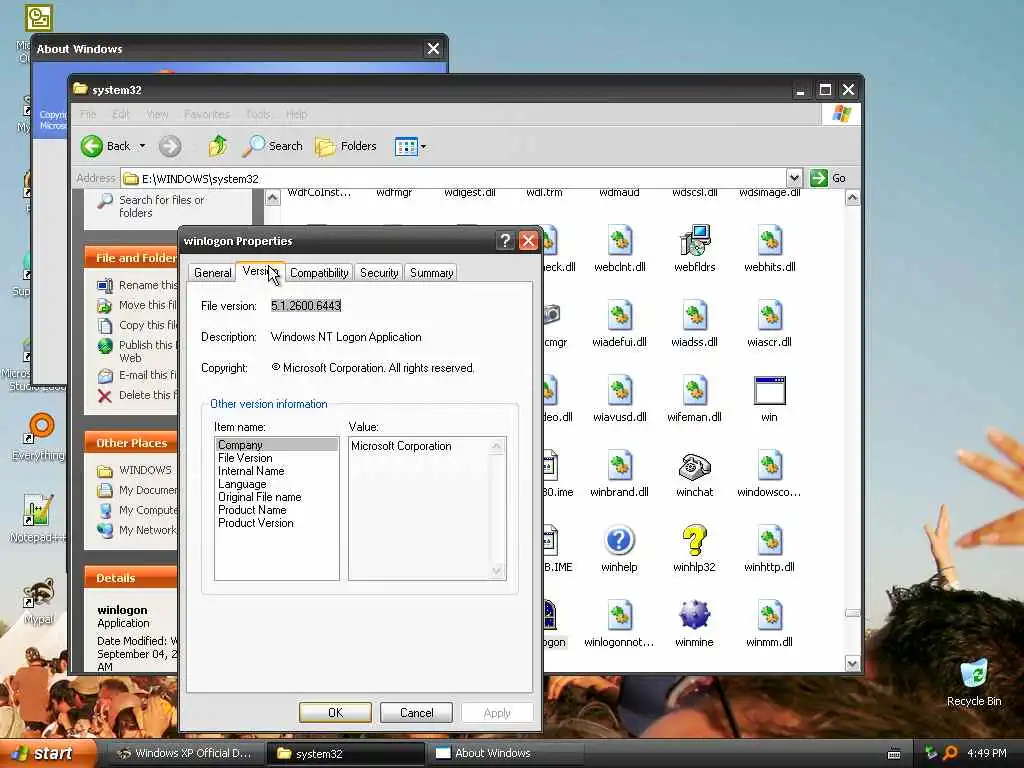Select the winhelp question mark icon
The image size is (1024, 768).
[x=619, y=540]
